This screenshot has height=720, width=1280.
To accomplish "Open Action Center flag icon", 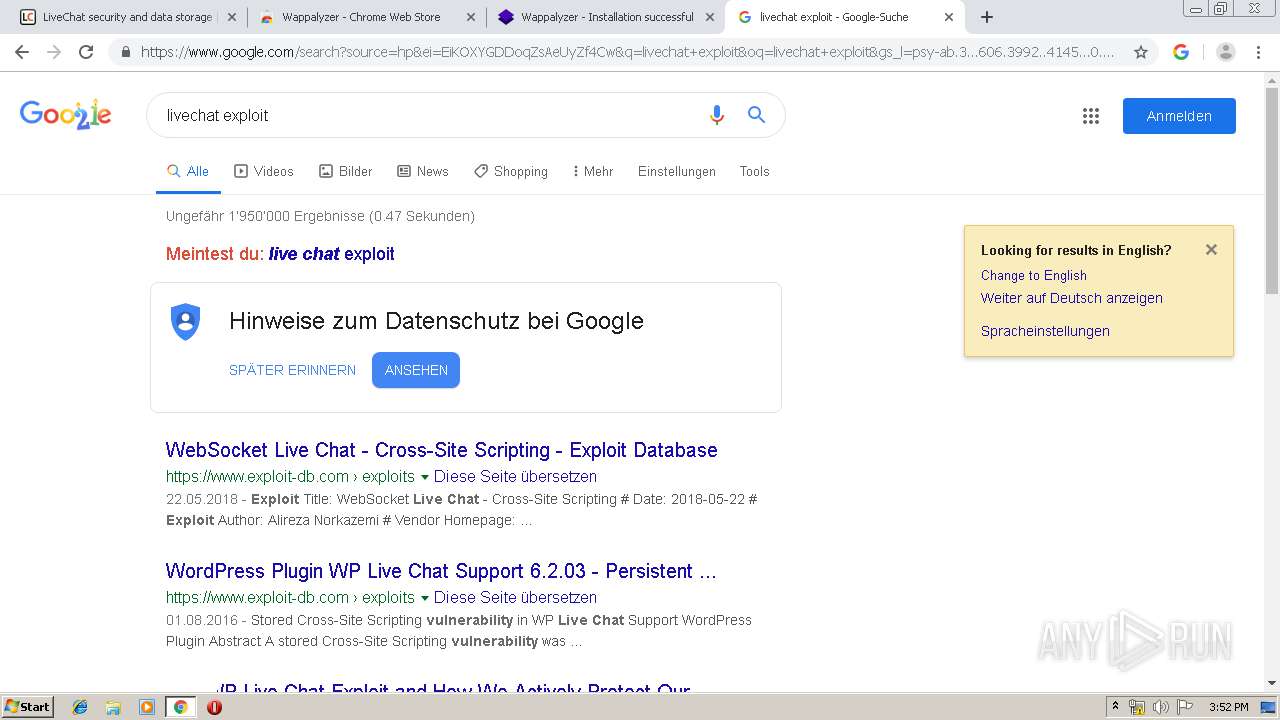I will coord(1185,707).
